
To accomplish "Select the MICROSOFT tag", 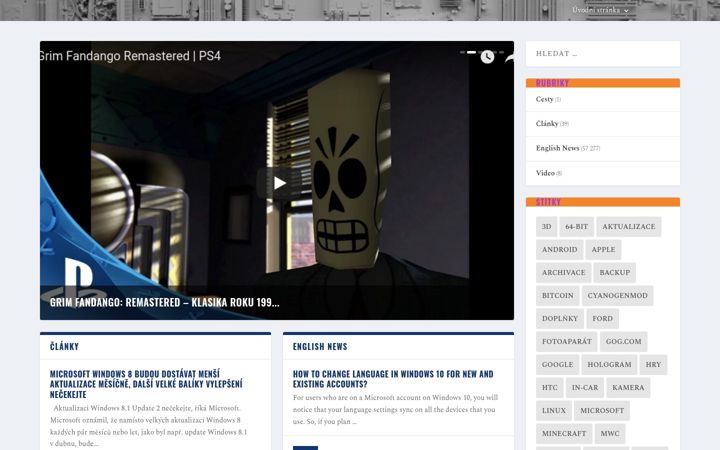I will point(602,410).
